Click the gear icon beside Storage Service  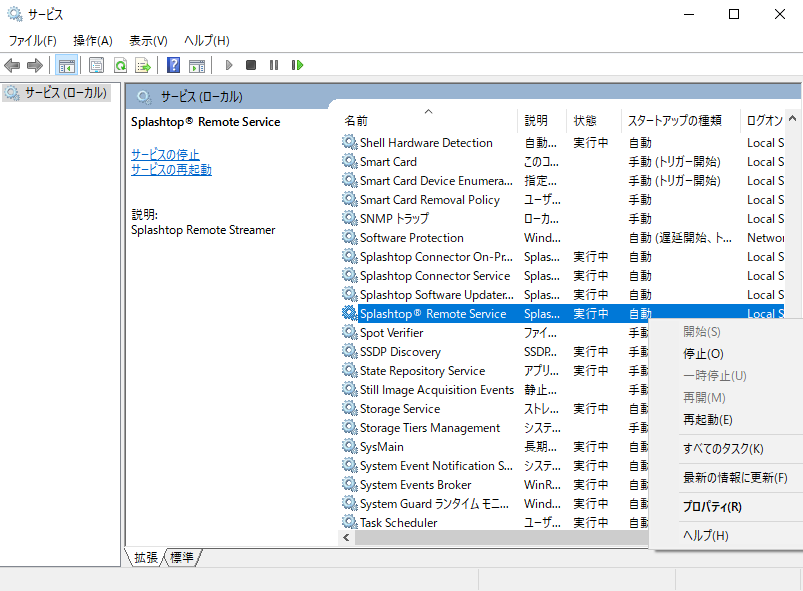[350, 408]
